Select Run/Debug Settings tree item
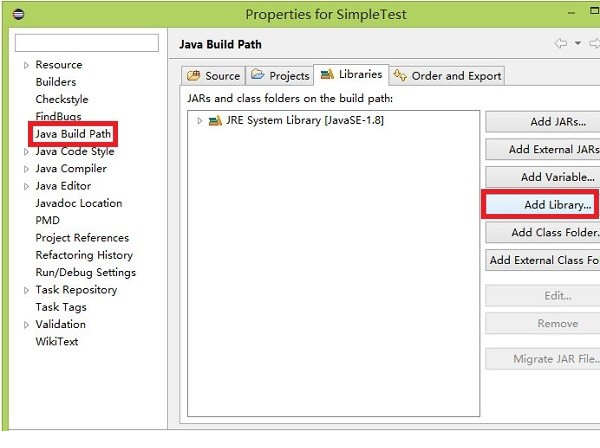 tap(86, 272)
